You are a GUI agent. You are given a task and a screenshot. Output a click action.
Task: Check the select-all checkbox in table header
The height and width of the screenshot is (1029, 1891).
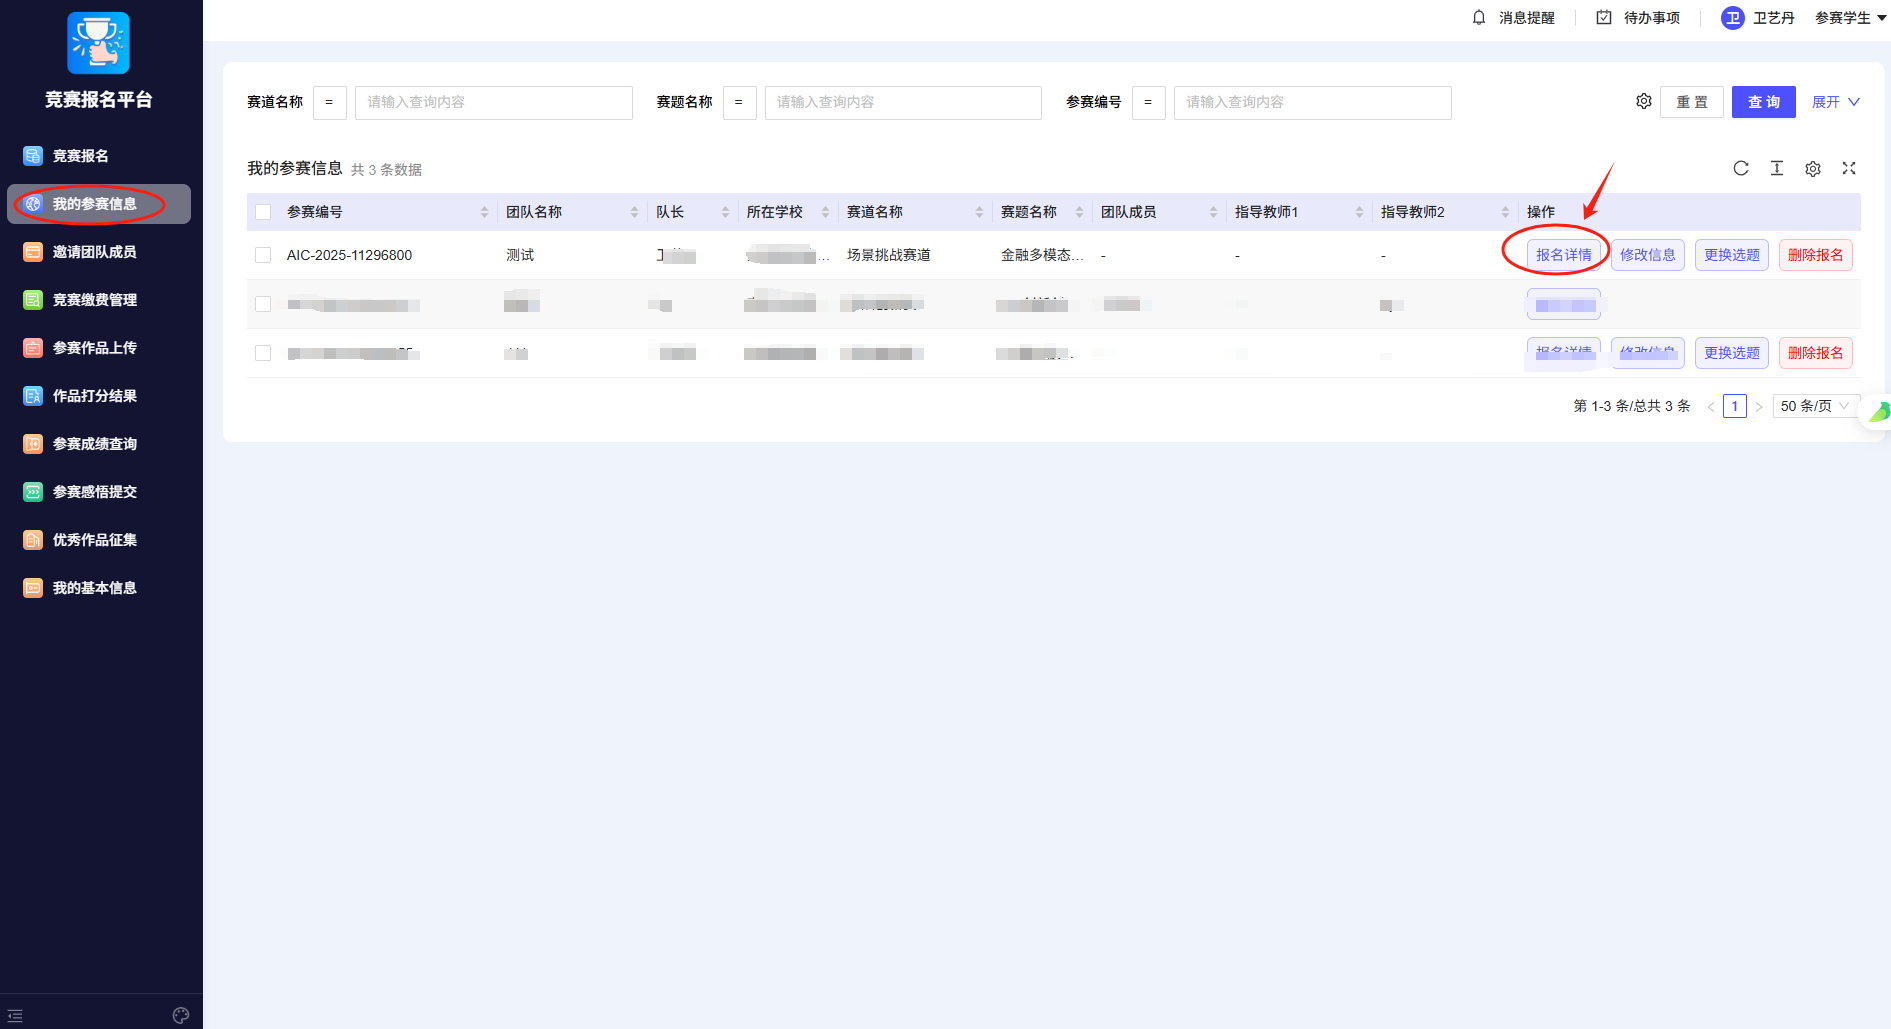tap(263, 212)
